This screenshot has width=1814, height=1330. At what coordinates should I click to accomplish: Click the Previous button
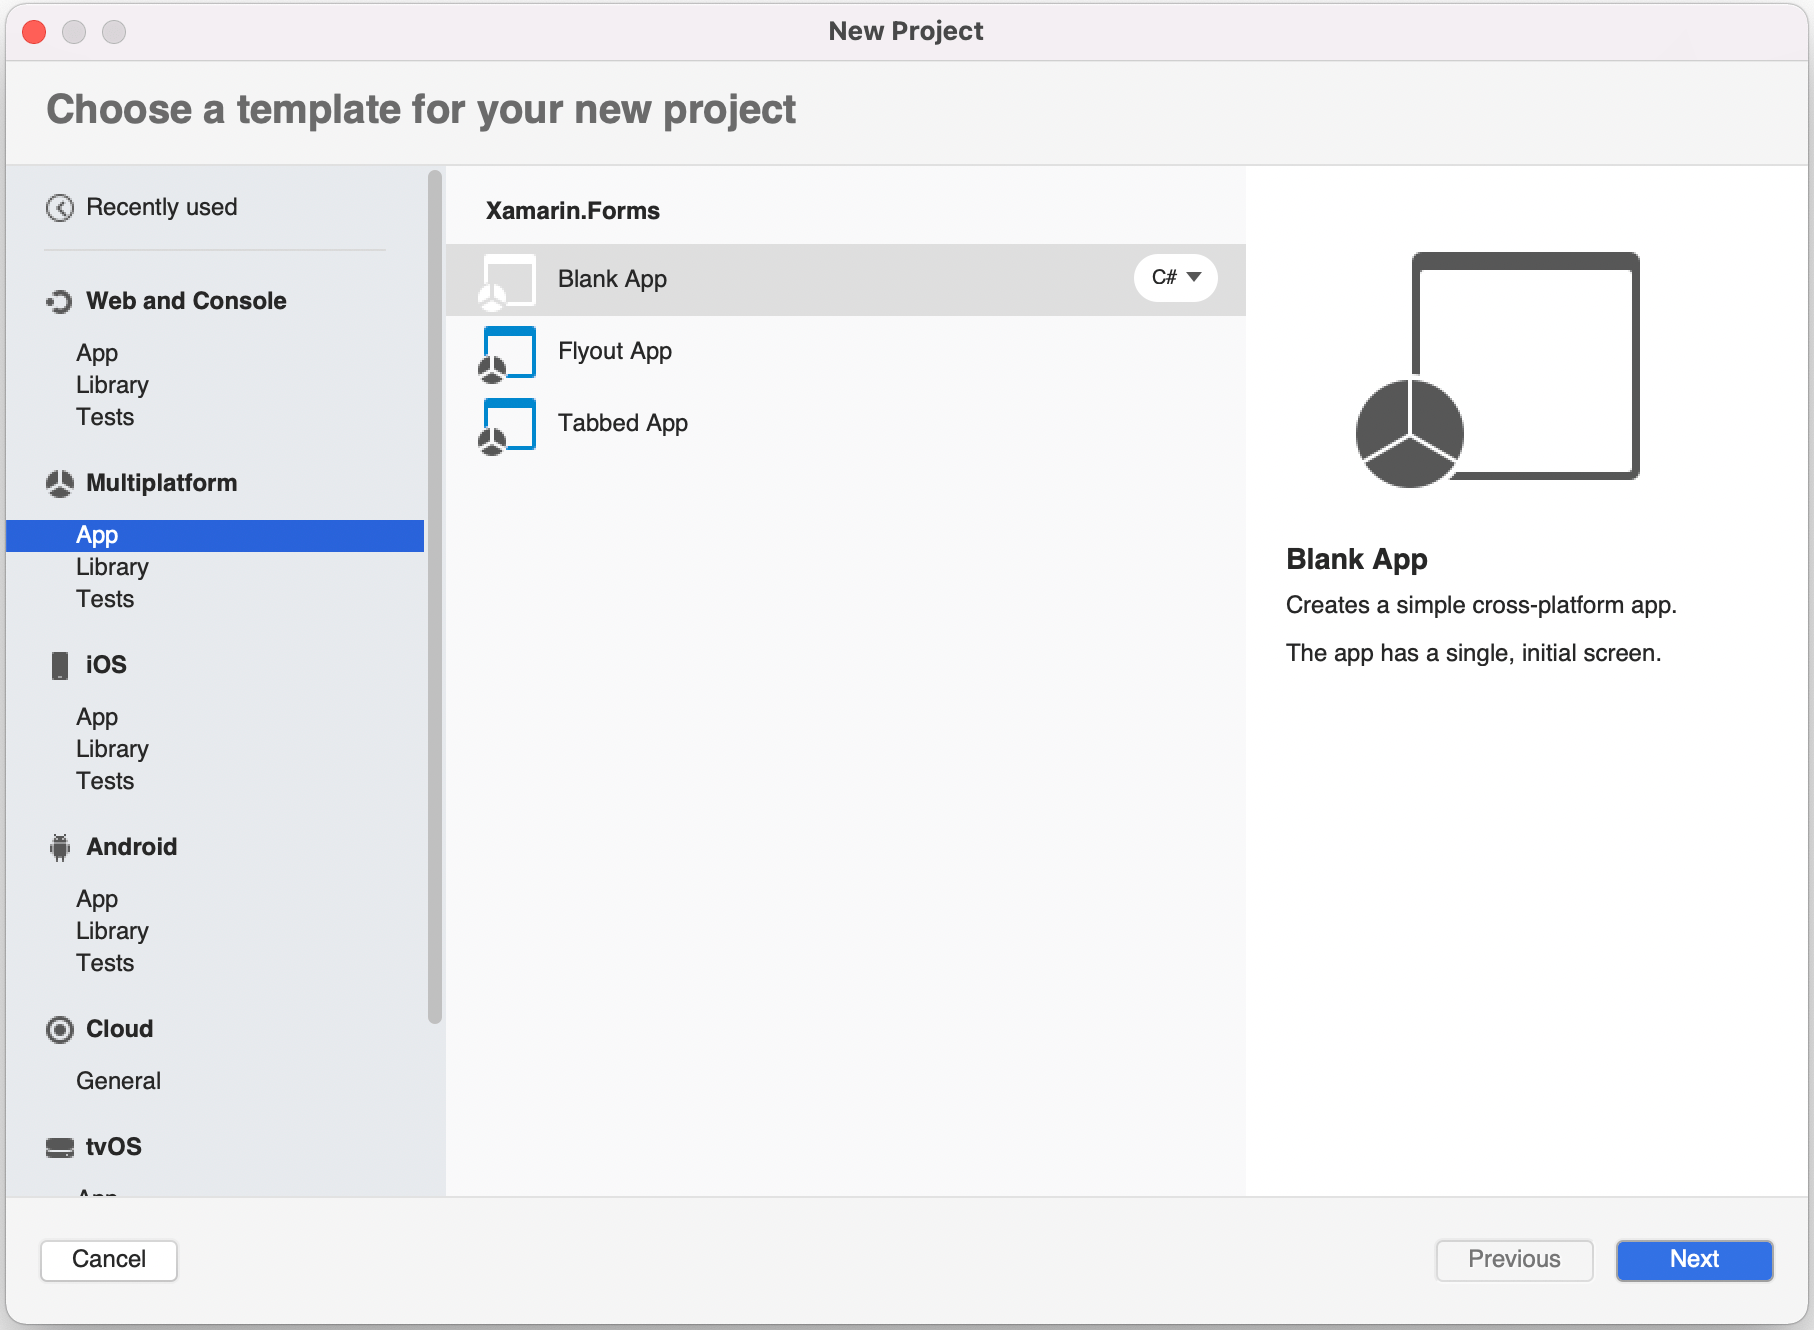1513,1260
